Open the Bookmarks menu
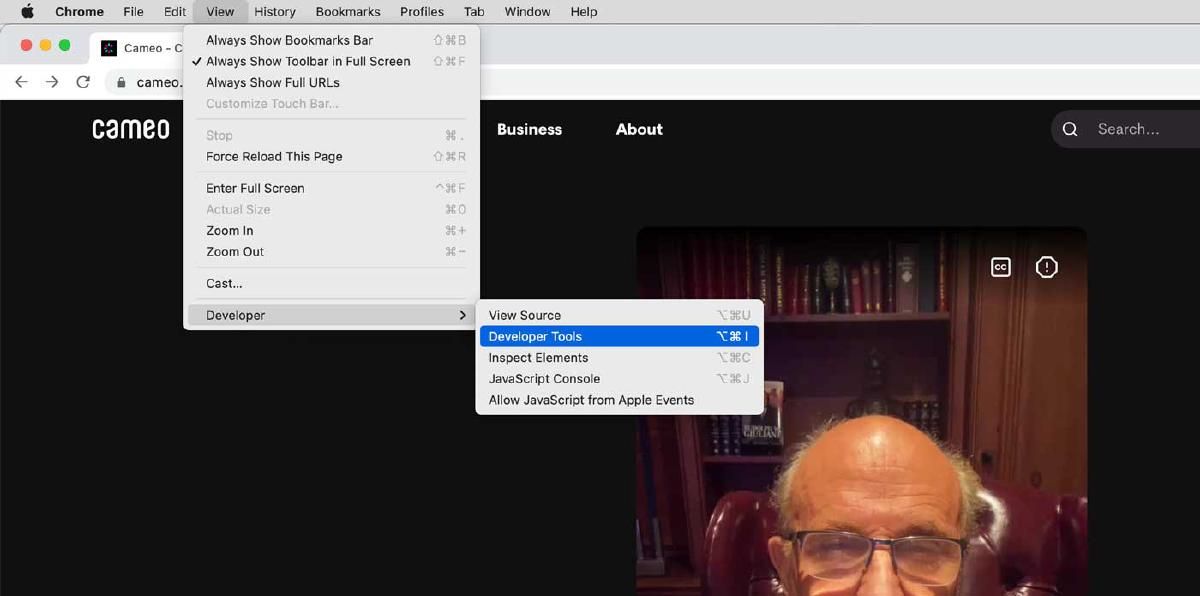The height and width of the screenshot is (596, 1200). click(x=348, y=12)
